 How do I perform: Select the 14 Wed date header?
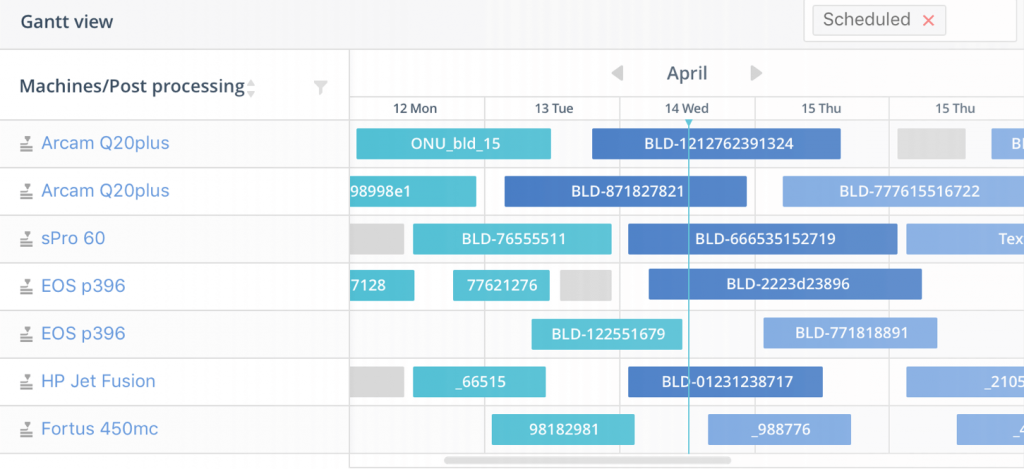pyautogui.click(x=687, y=108)
